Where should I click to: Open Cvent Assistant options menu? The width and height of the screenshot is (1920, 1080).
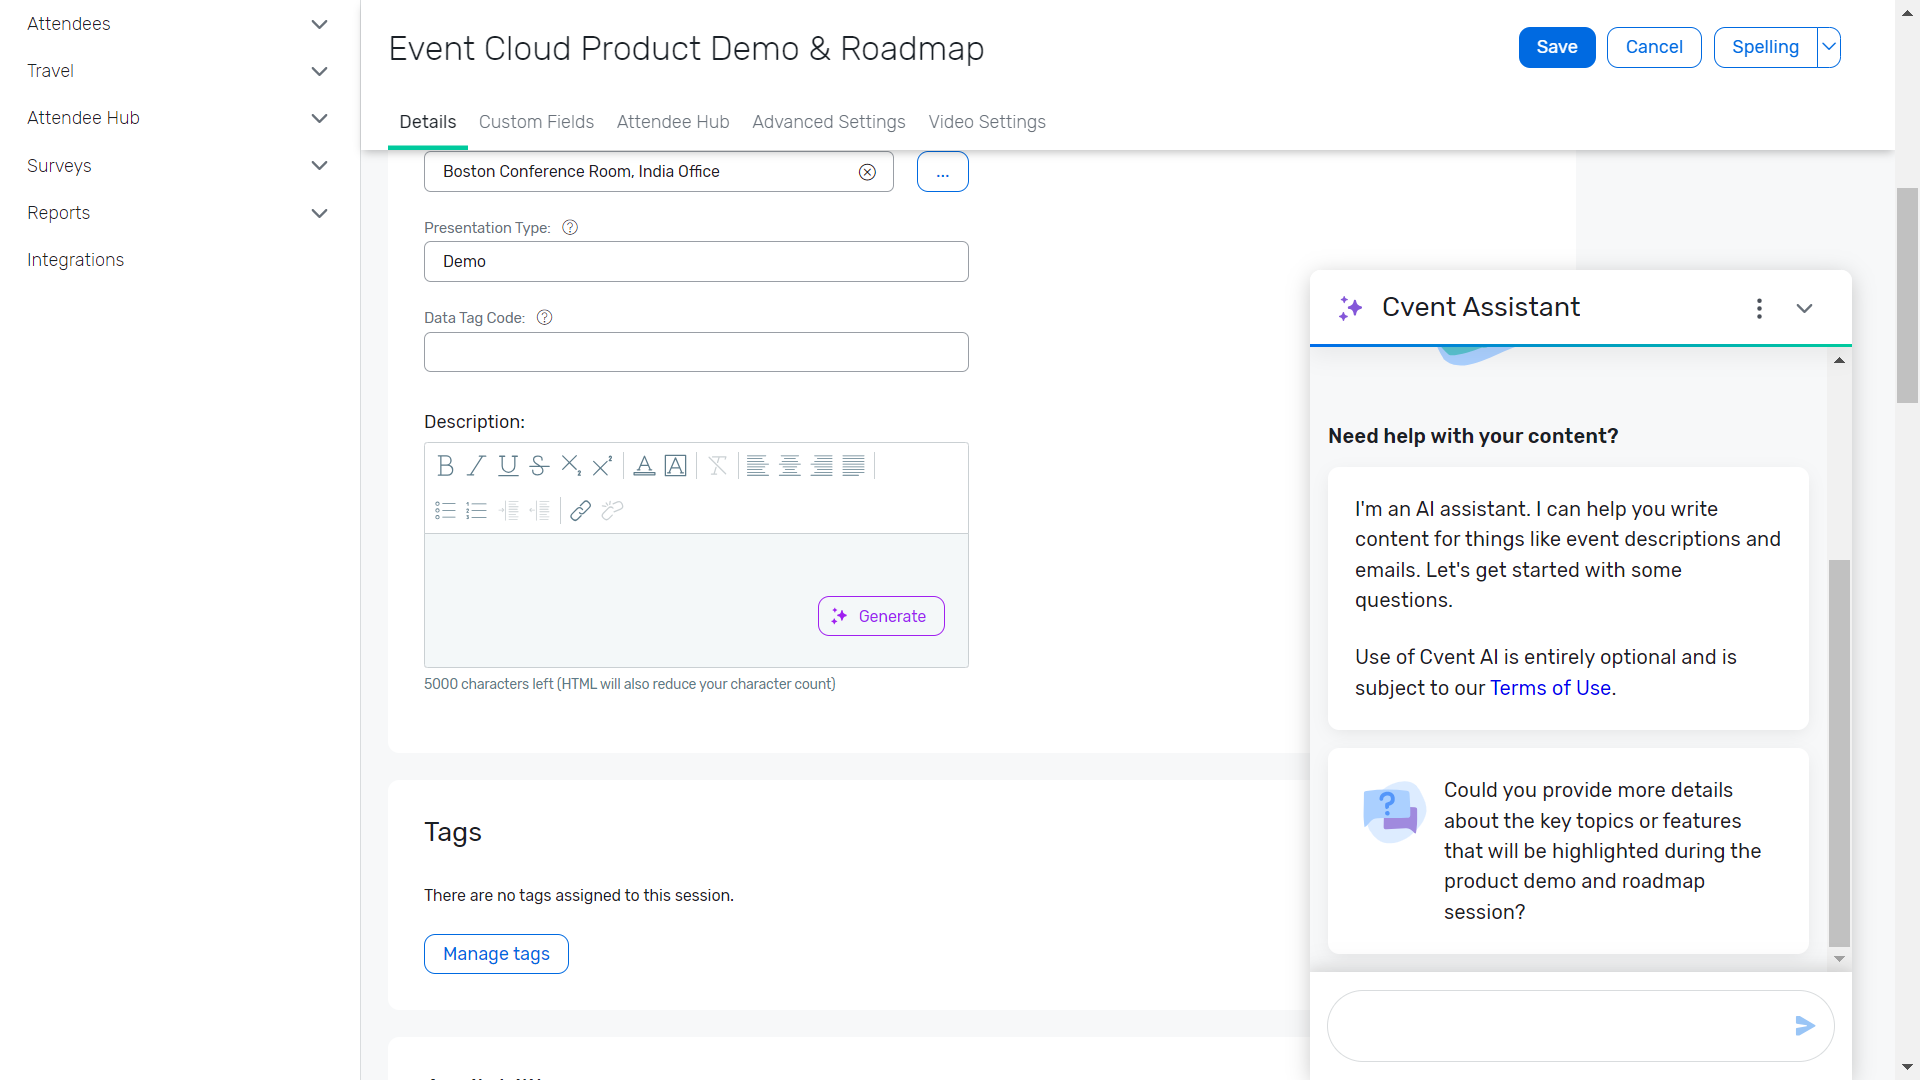pos(1760,308)
